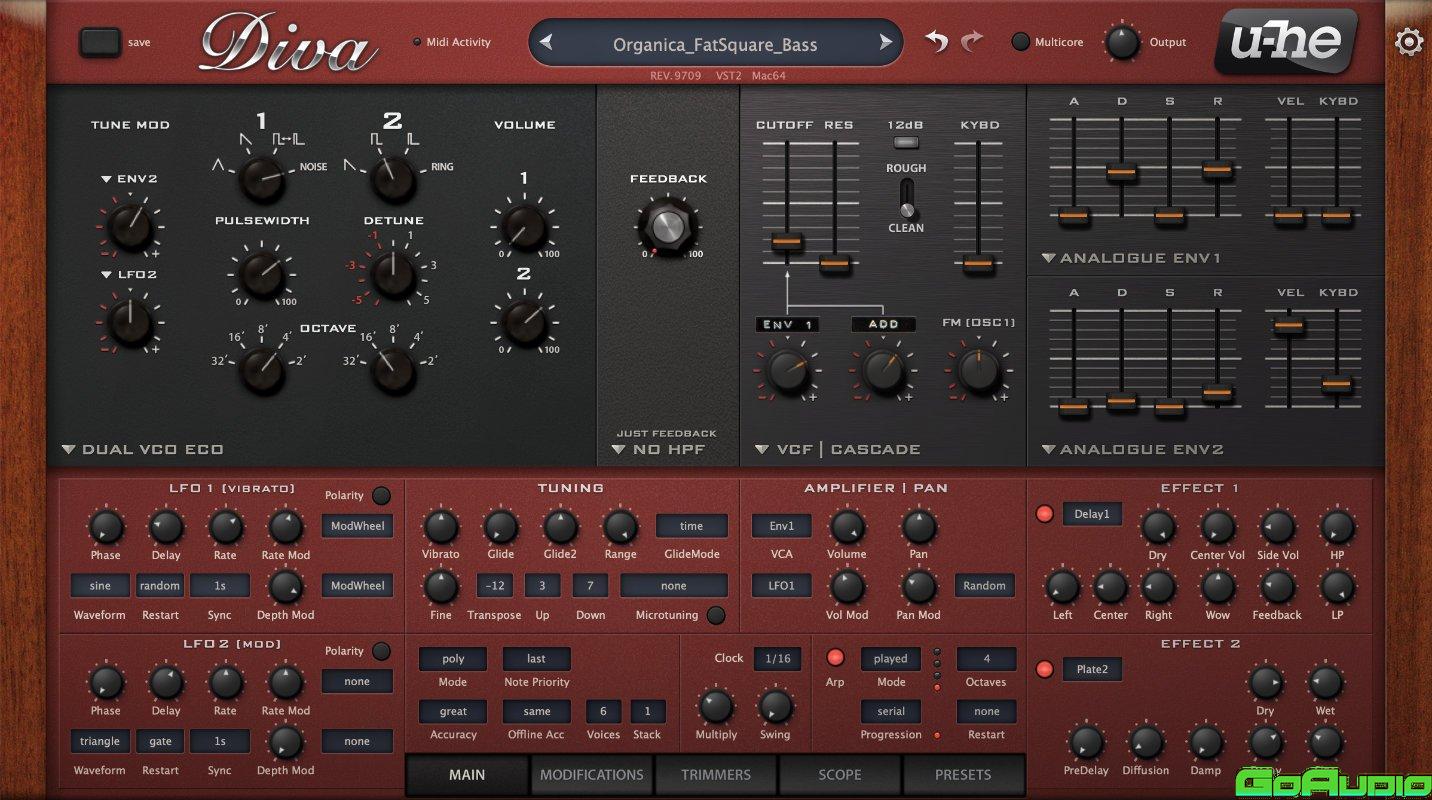Click the Detune knob
The width and height of the screenshot is (1432, 800).
coord(392,273)
